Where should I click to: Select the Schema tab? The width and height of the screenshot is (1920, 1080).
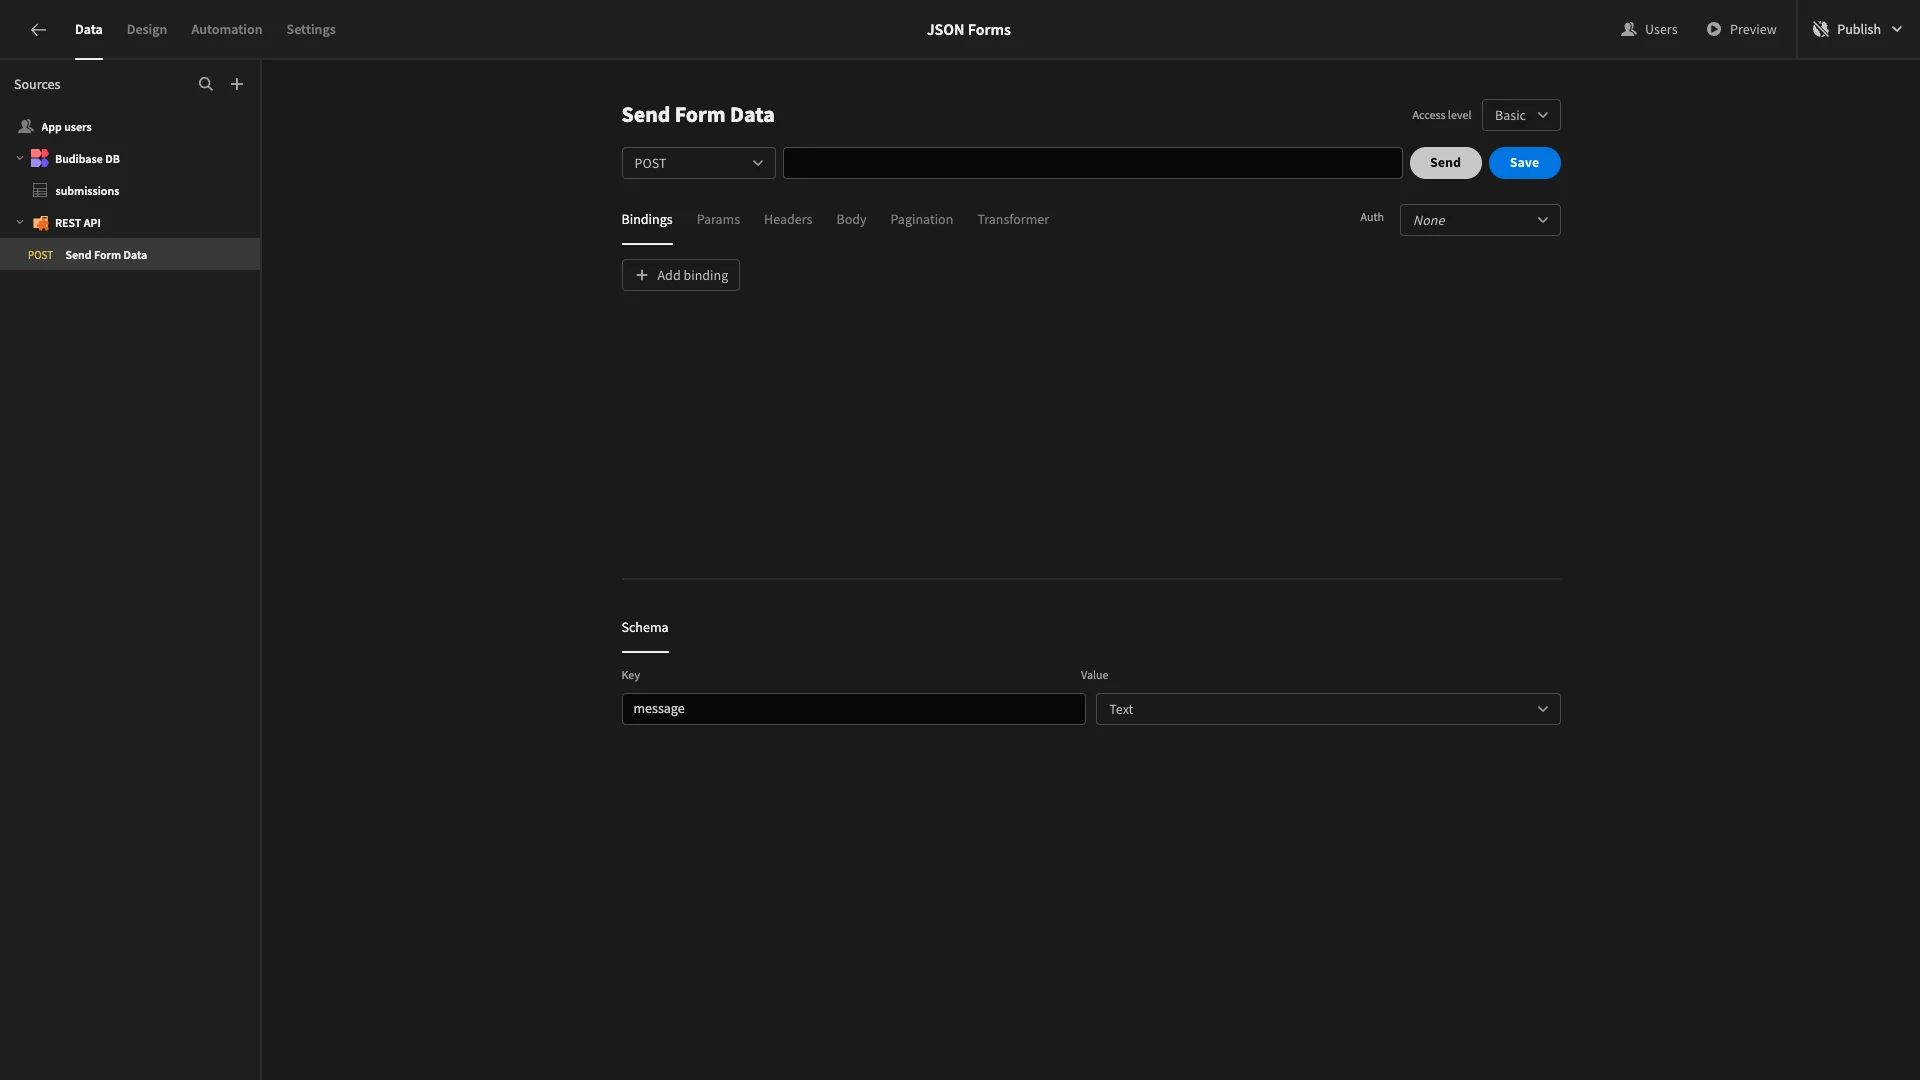click(x=645, y=627)
